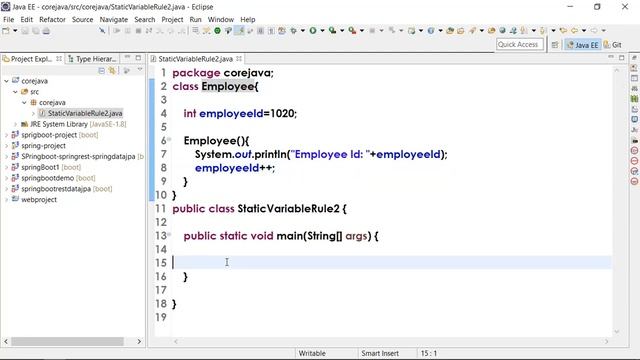
Task: Click the Last Edit Location arrow icon
Action: click(x=563, y=31)
